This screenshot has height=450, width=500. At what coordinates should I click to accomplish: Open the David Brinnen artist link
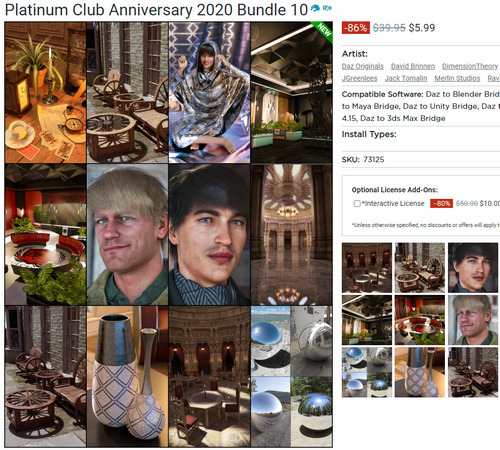[x=413, y=66]
